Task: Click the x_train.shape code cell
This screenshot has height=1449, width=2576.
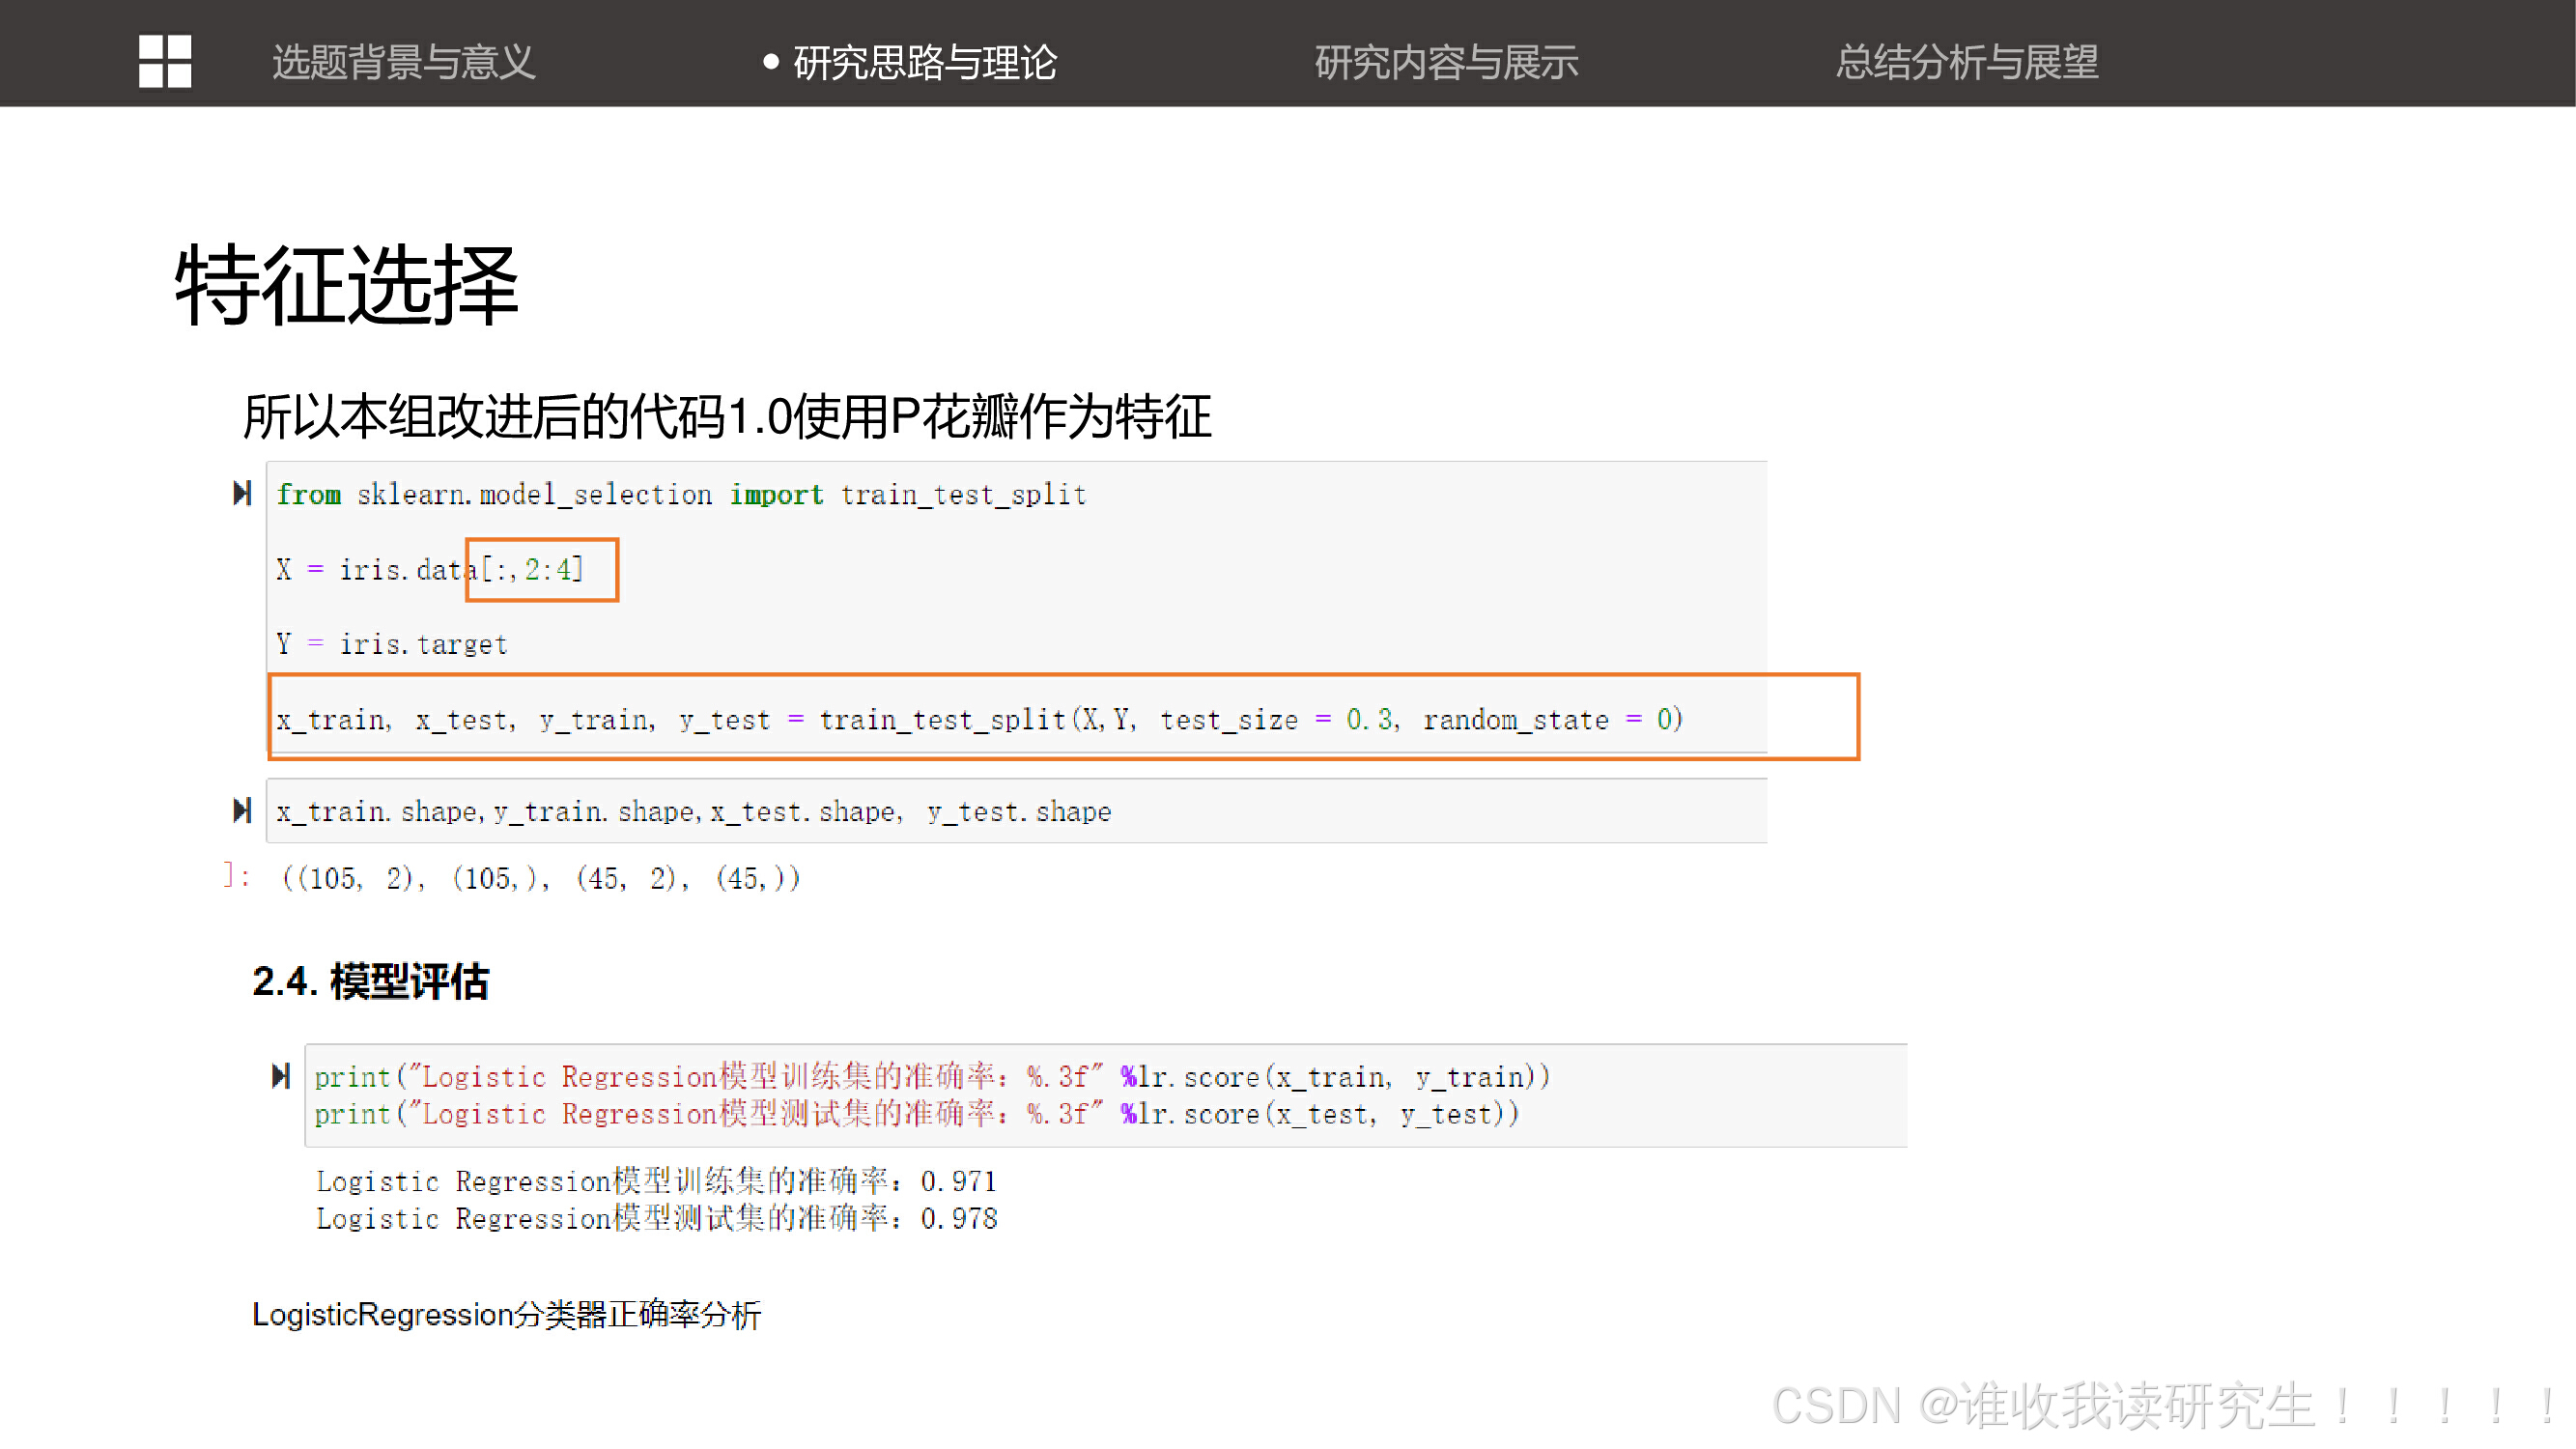Action: pos(694,811)
